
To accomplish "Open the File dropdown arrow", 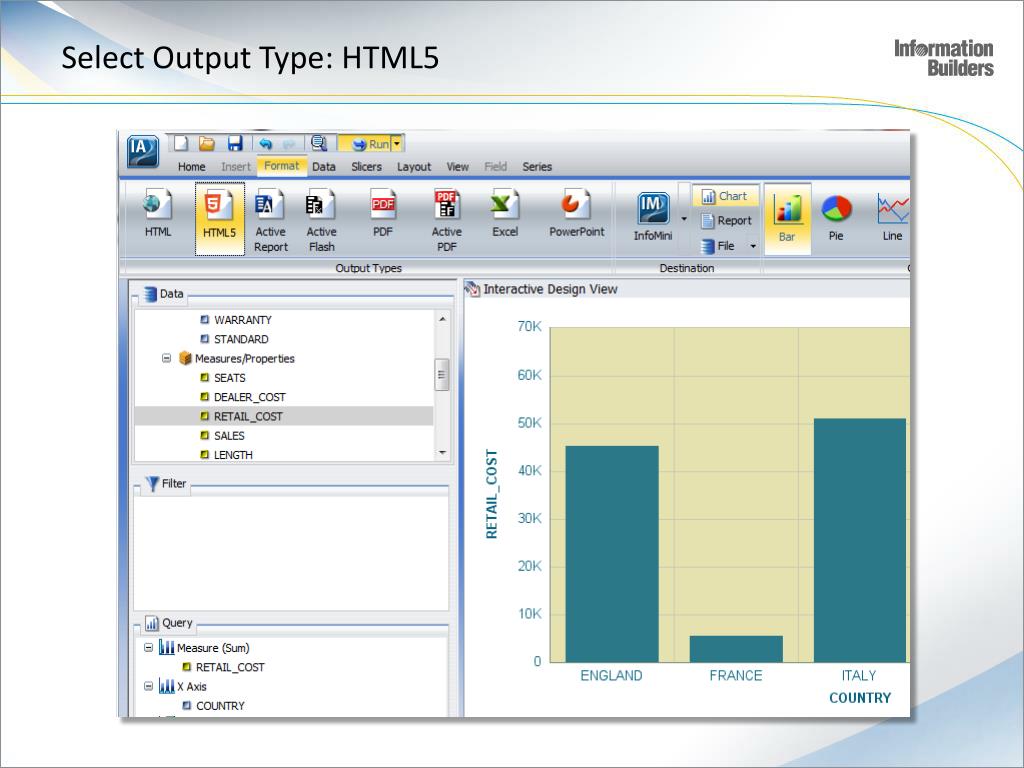I will pos(753,246).
